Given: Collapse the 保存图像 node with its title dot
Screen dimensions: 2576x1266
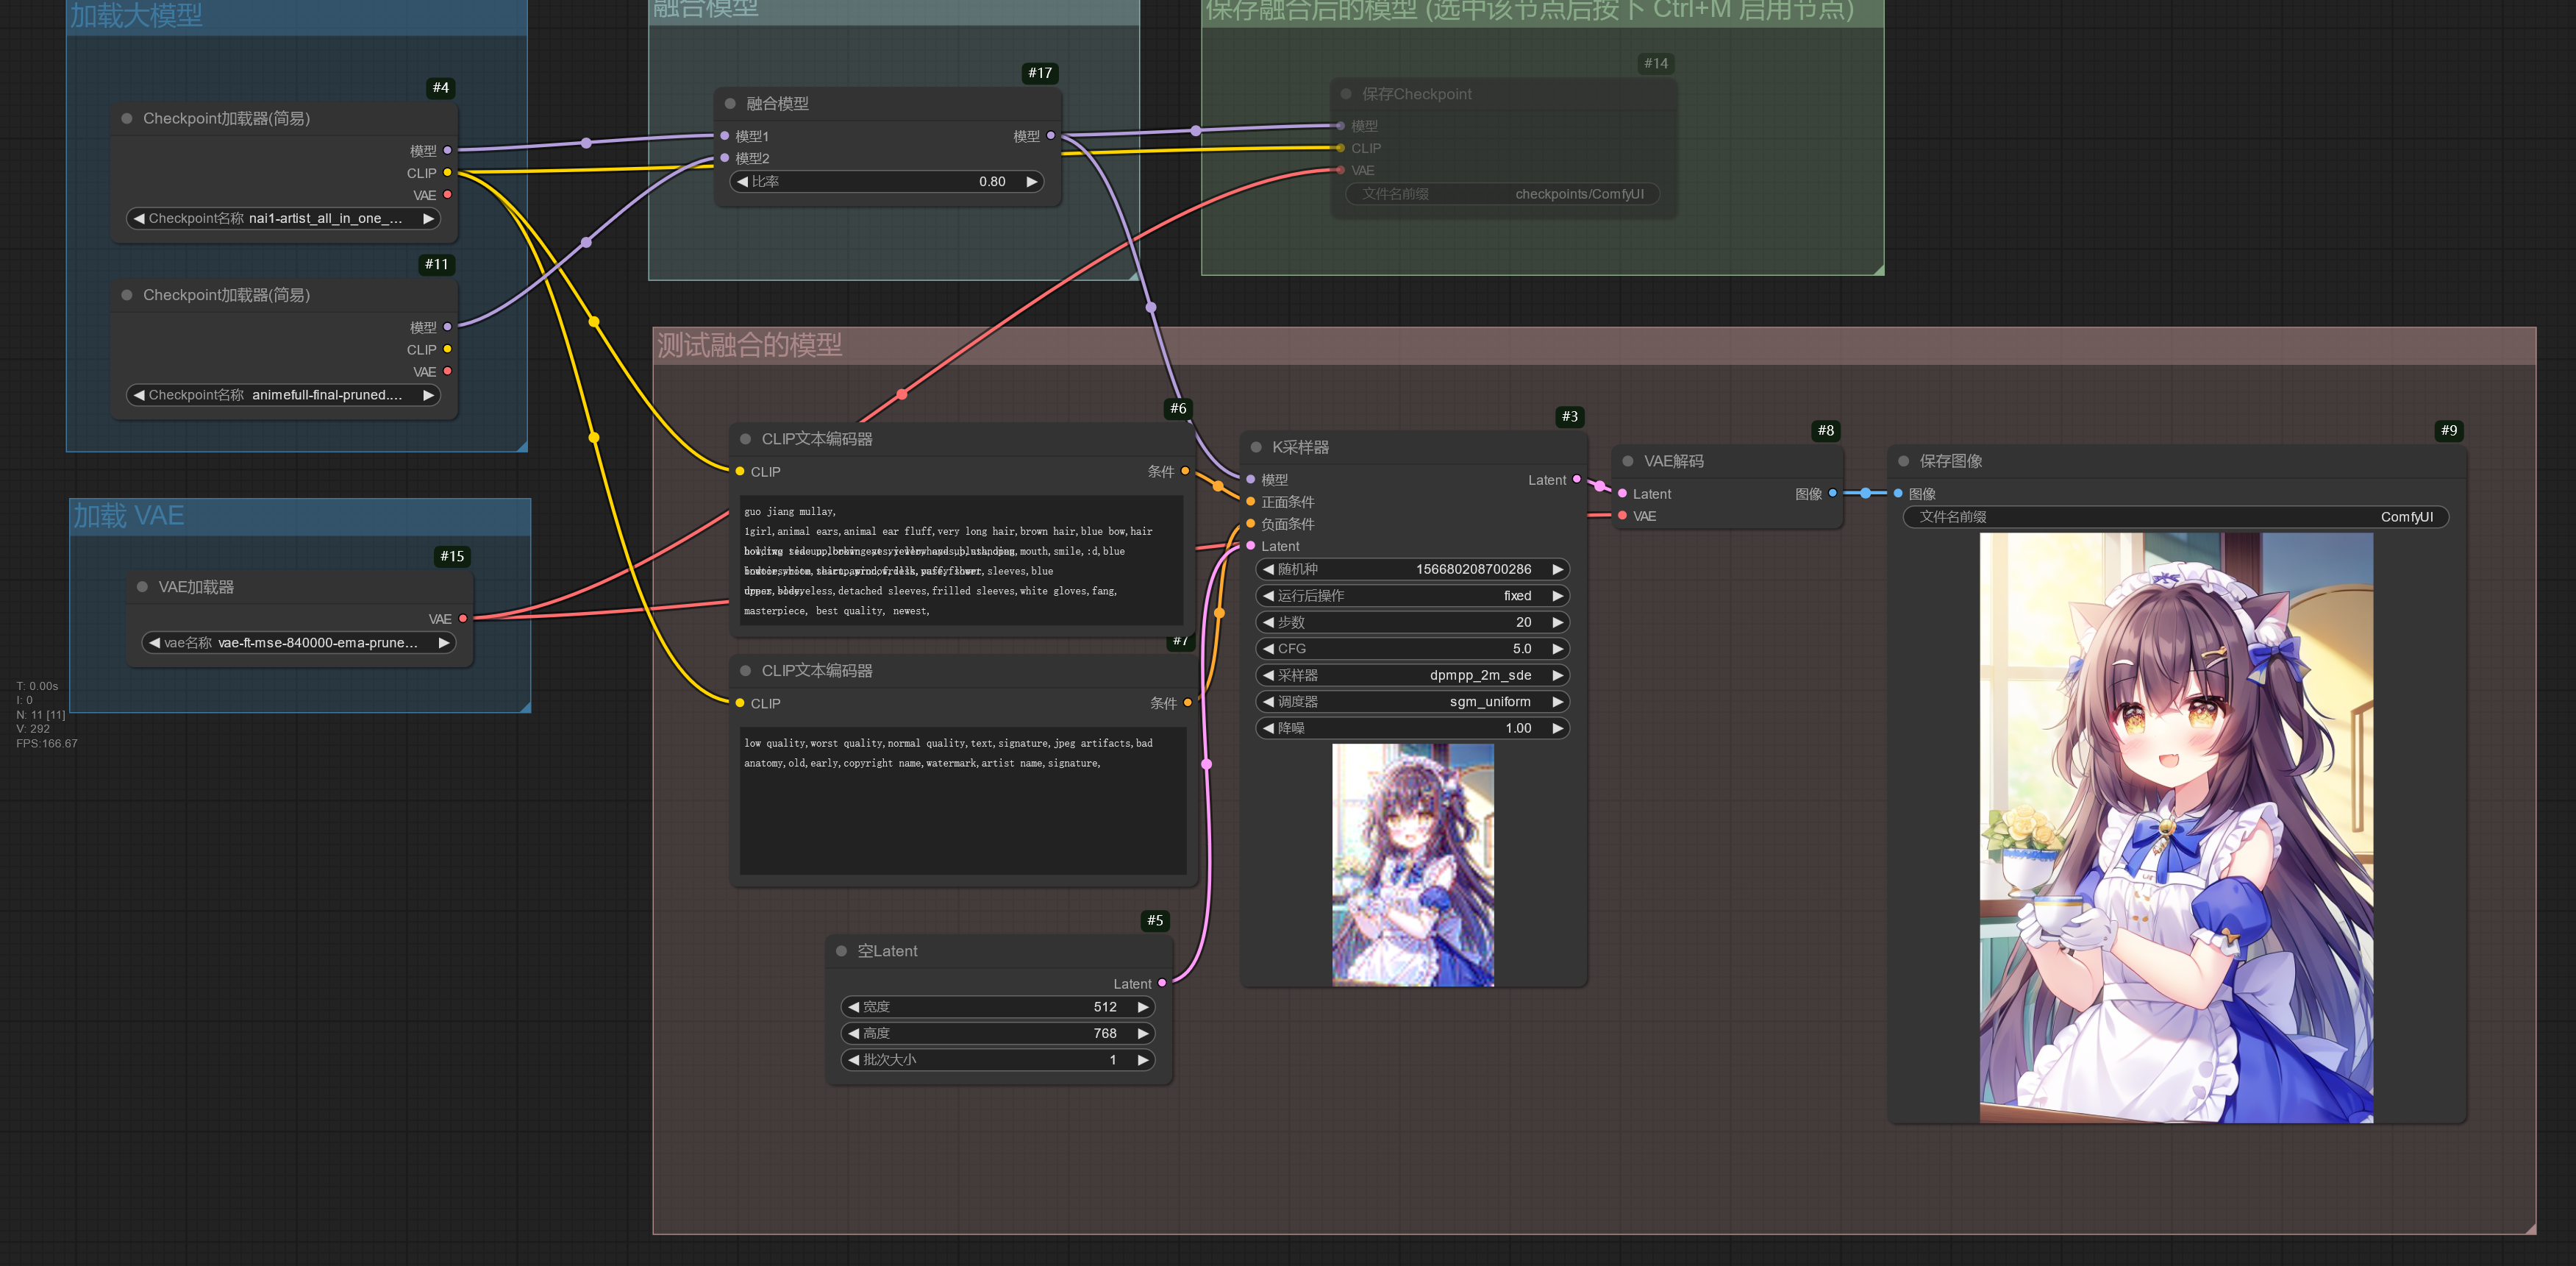Looking at the screenshot, I should (1902, 461).
